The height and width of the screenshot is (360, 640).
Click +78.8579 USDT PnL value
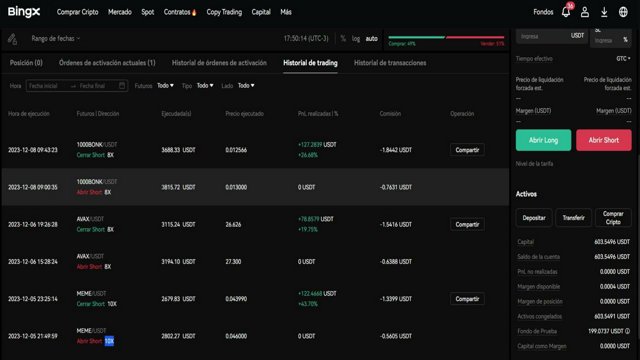click(x=316, y=219)
